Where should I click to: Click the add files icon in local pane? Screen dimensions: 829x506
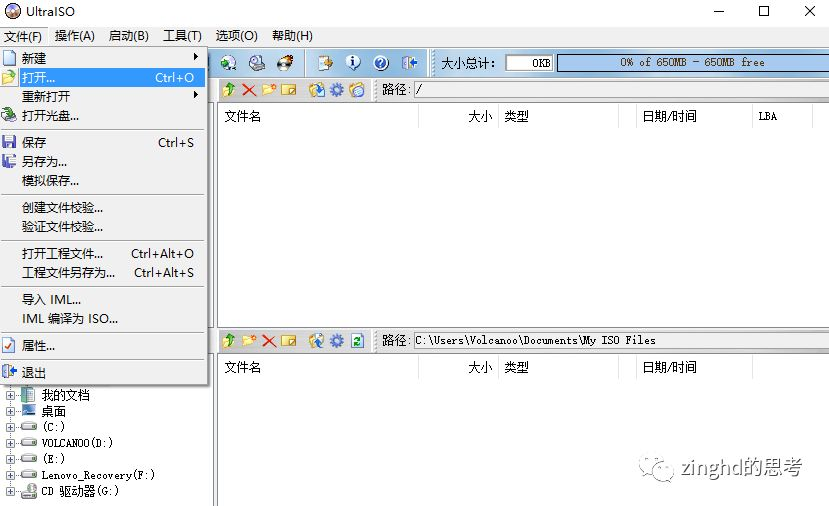coord(317,341)
